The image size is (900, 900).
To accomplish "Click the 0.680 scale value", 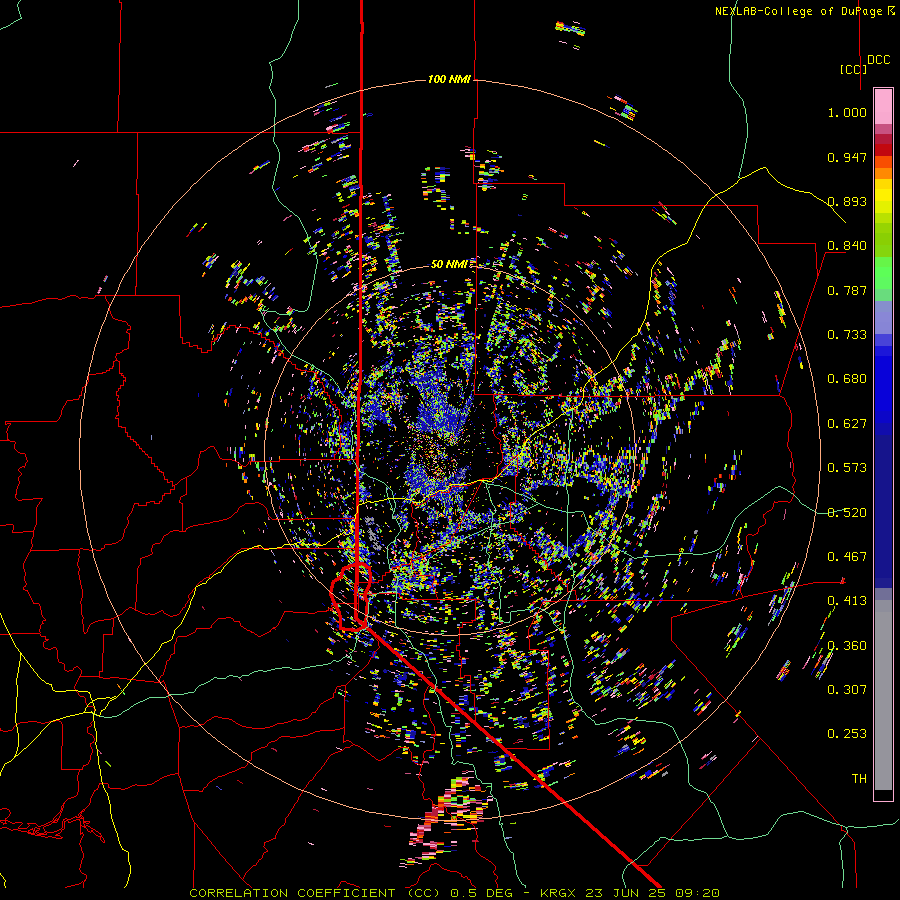I will point(847,379).
